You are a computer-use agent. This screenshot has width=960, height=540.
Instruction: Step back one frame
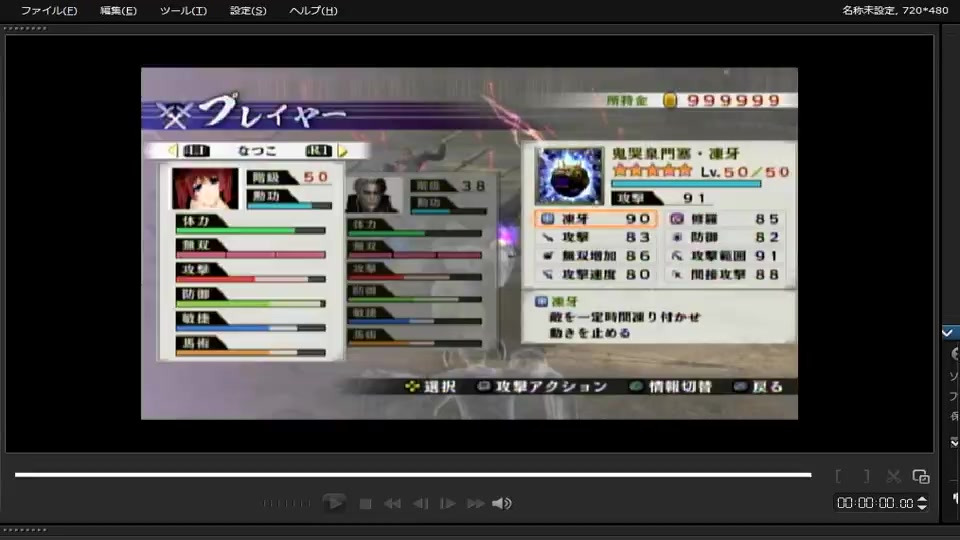point(421,504)
